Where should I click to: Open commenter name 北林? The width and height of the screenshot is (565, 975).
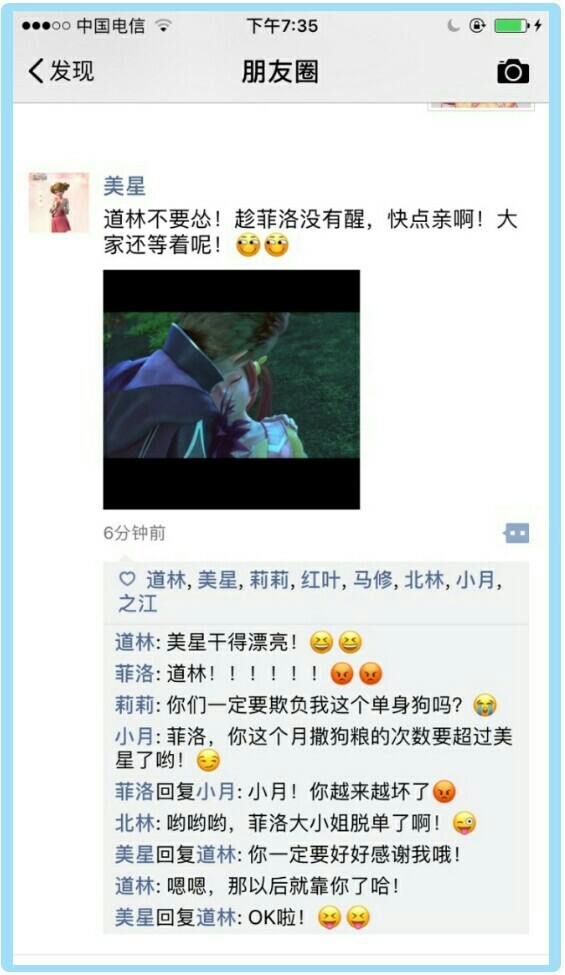click(134, 823)
